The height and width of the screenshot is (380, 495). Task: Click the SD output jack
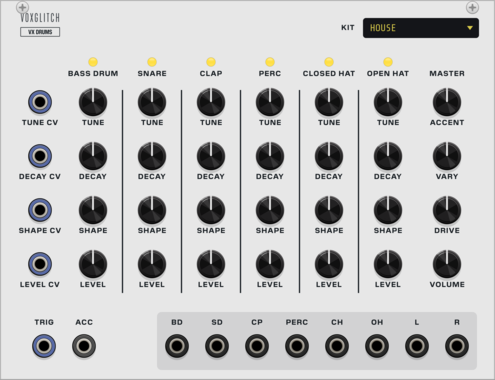pyautogui.click(x=217, y=346)
